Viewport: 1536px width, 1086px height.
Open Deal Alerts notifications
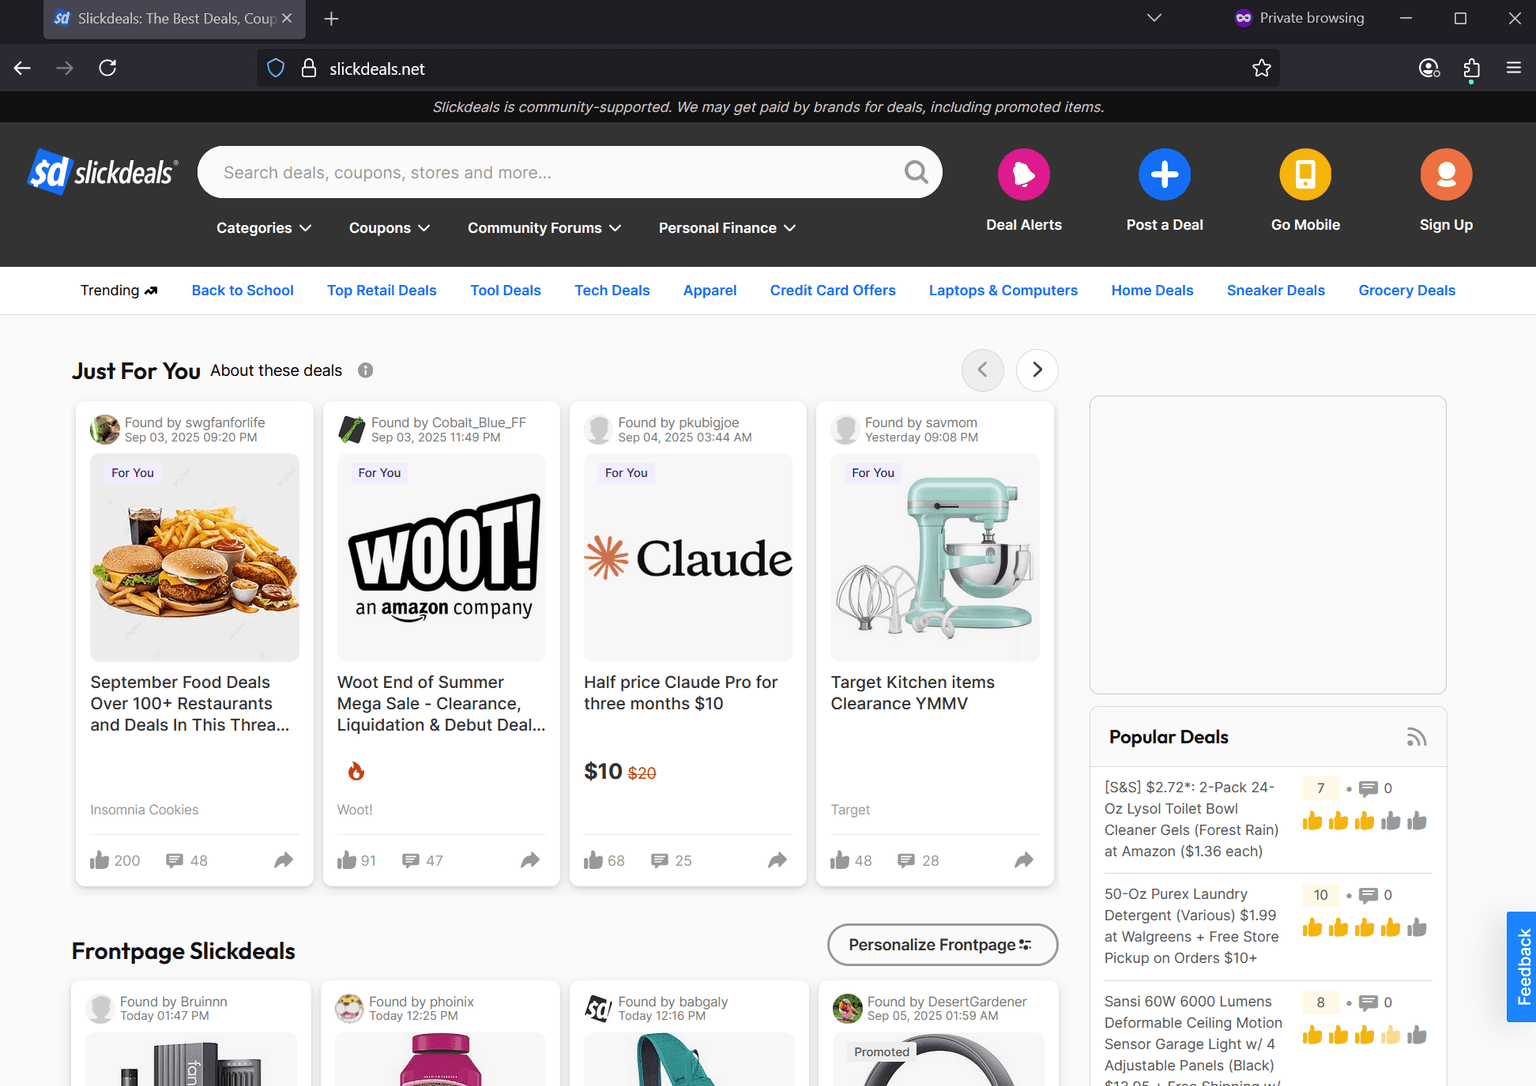[x=1024, y=174]
